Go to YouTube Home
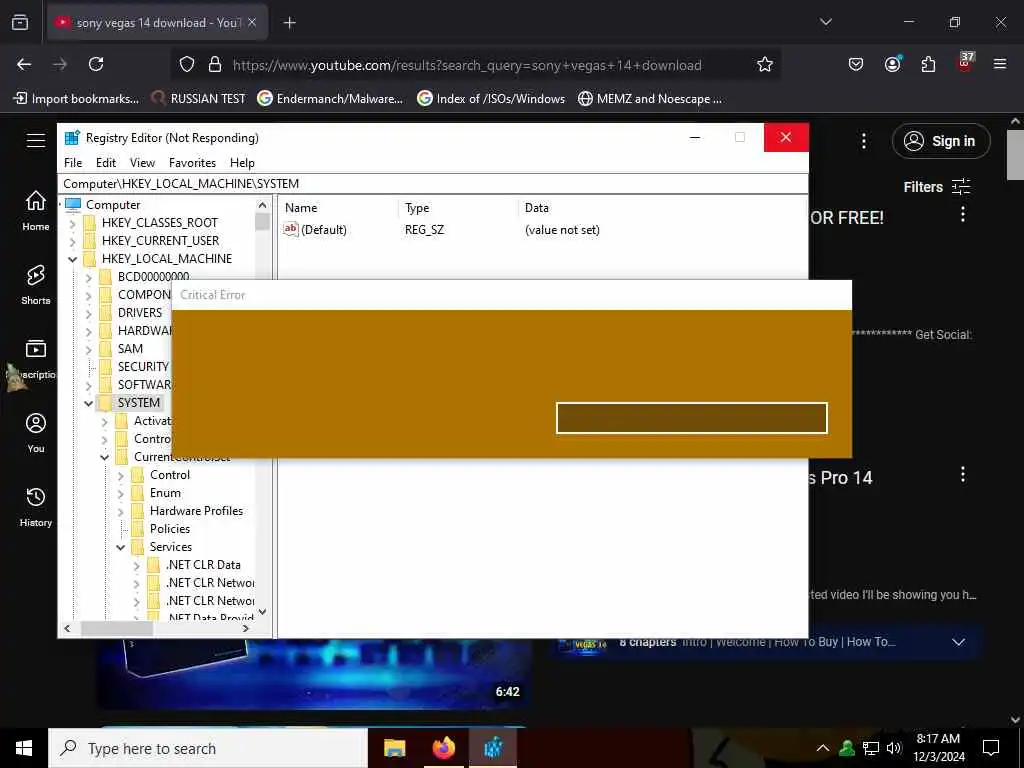Screen dimensions: 1024x768 (x=36, y=210)
